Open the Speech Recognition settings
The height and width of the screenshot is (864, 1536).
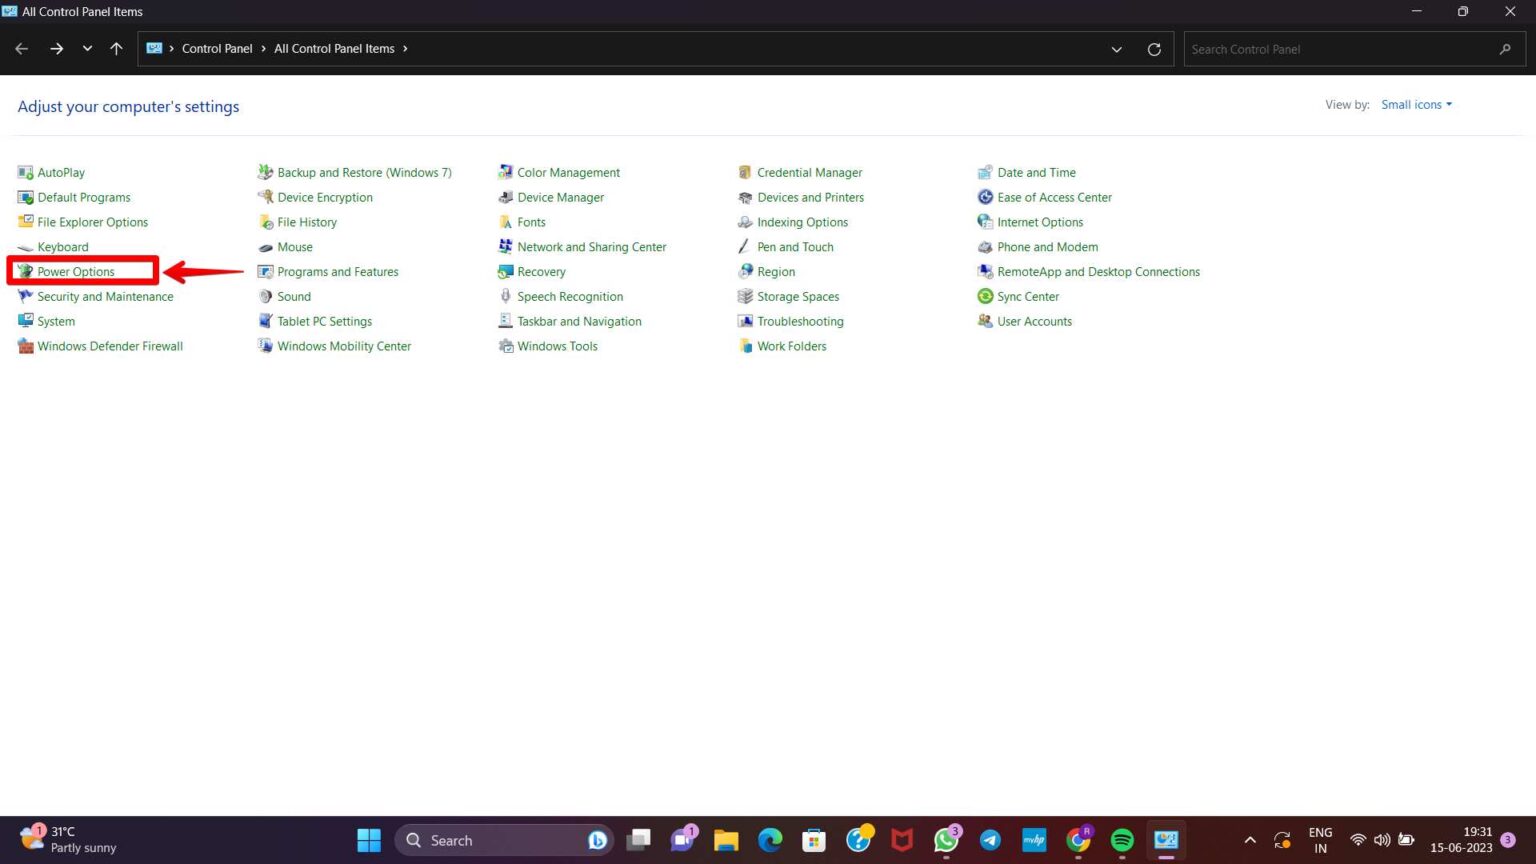point(570,296)
